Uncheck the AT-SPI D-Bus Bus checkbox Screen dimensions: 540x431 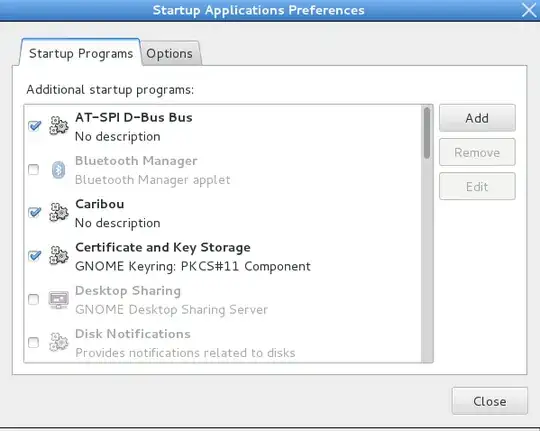click(34, 126)
